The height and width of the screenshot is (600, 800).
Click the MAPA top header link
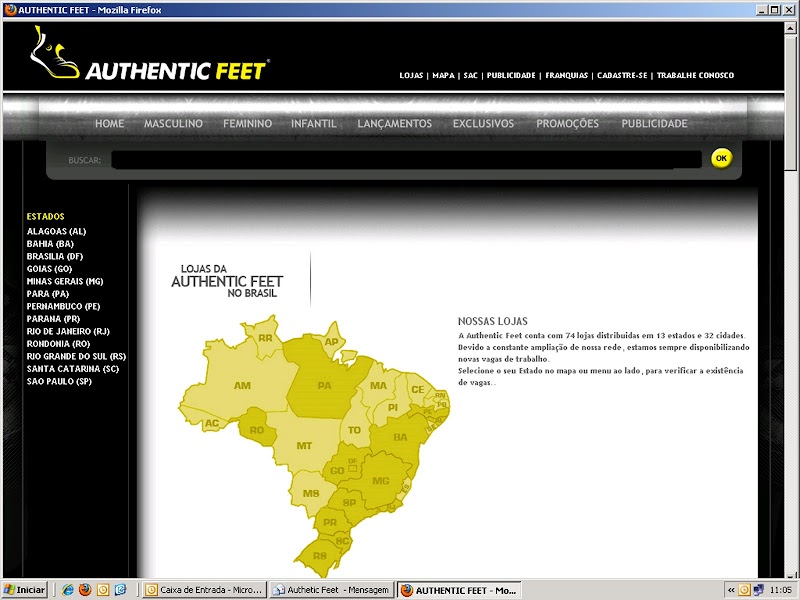443,76
